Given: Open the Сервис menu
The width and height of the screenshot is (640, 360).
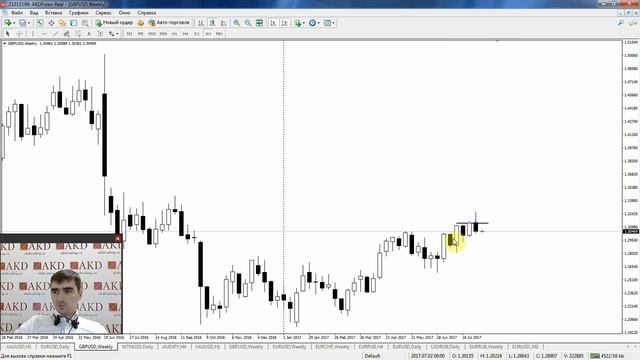Looking at the screenshot, I should point(103,13).
